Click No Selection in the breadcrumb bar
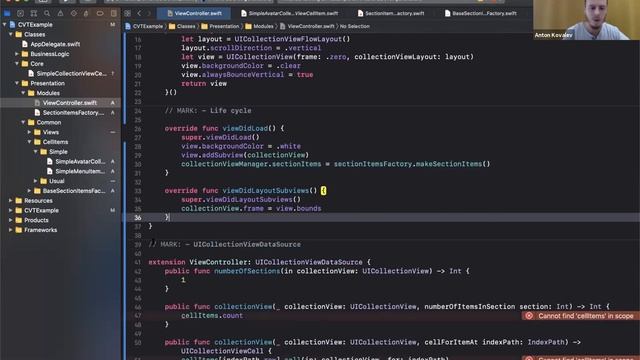Image resolution: width=640 pixels, height=360 pixels. pos(355,26)
